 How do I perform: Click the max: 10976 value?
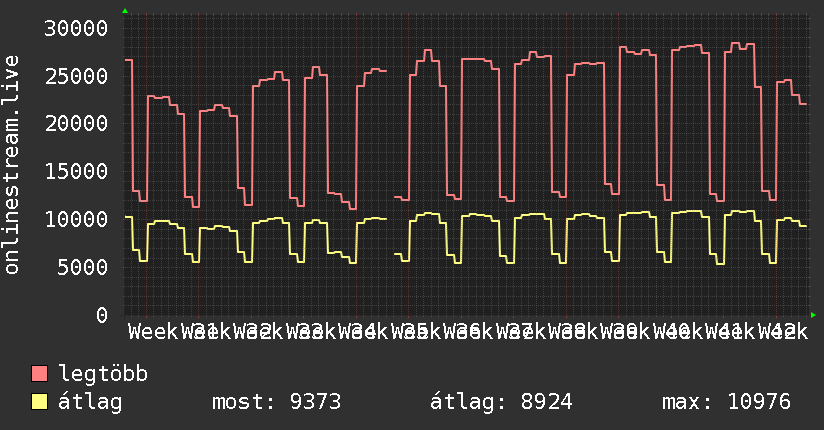(726, 402)
